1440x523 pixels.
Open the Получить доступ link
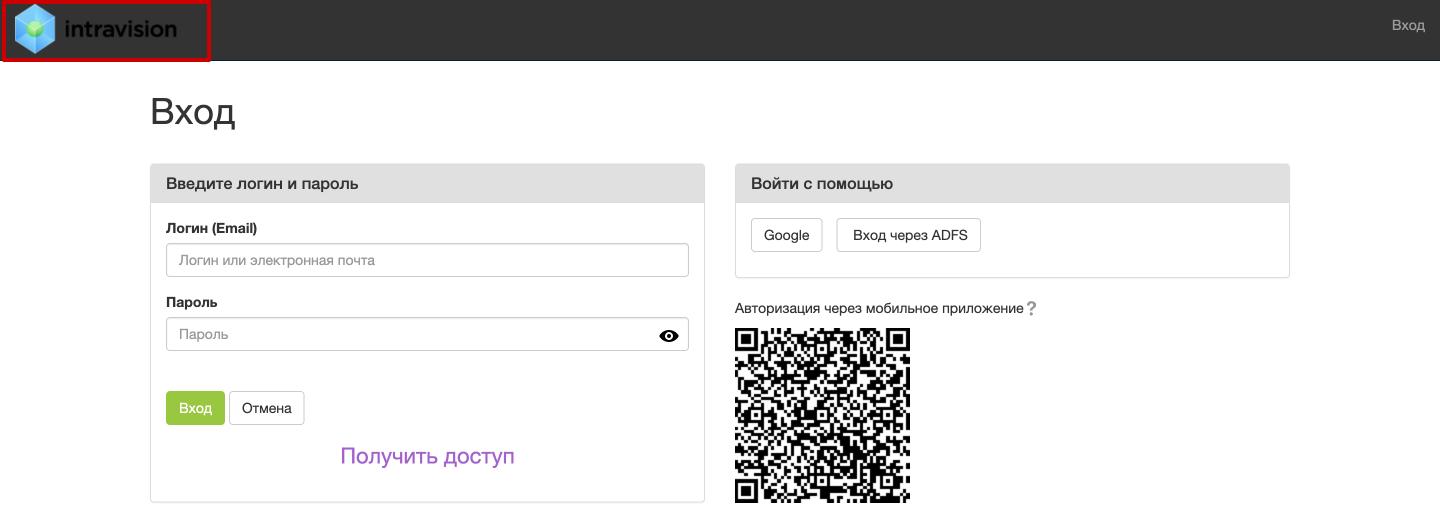pos(427,456)
